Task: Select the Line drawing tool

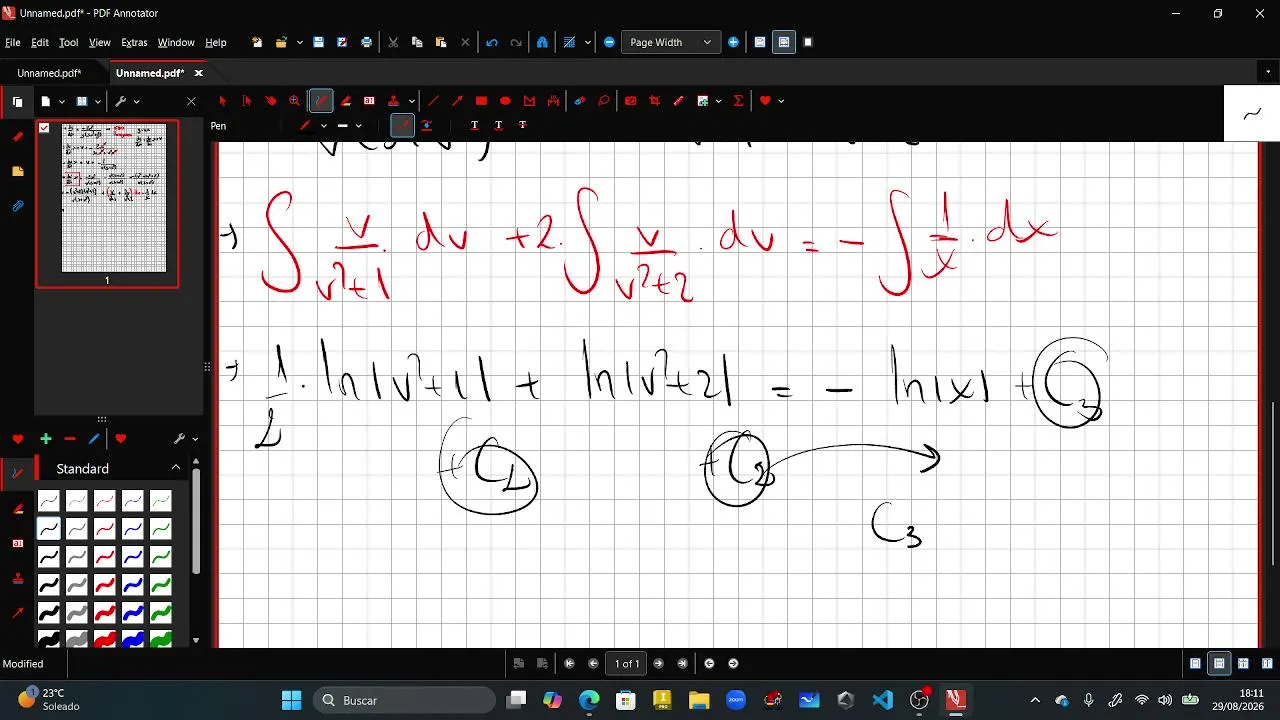Action: (x=433, y=100)
